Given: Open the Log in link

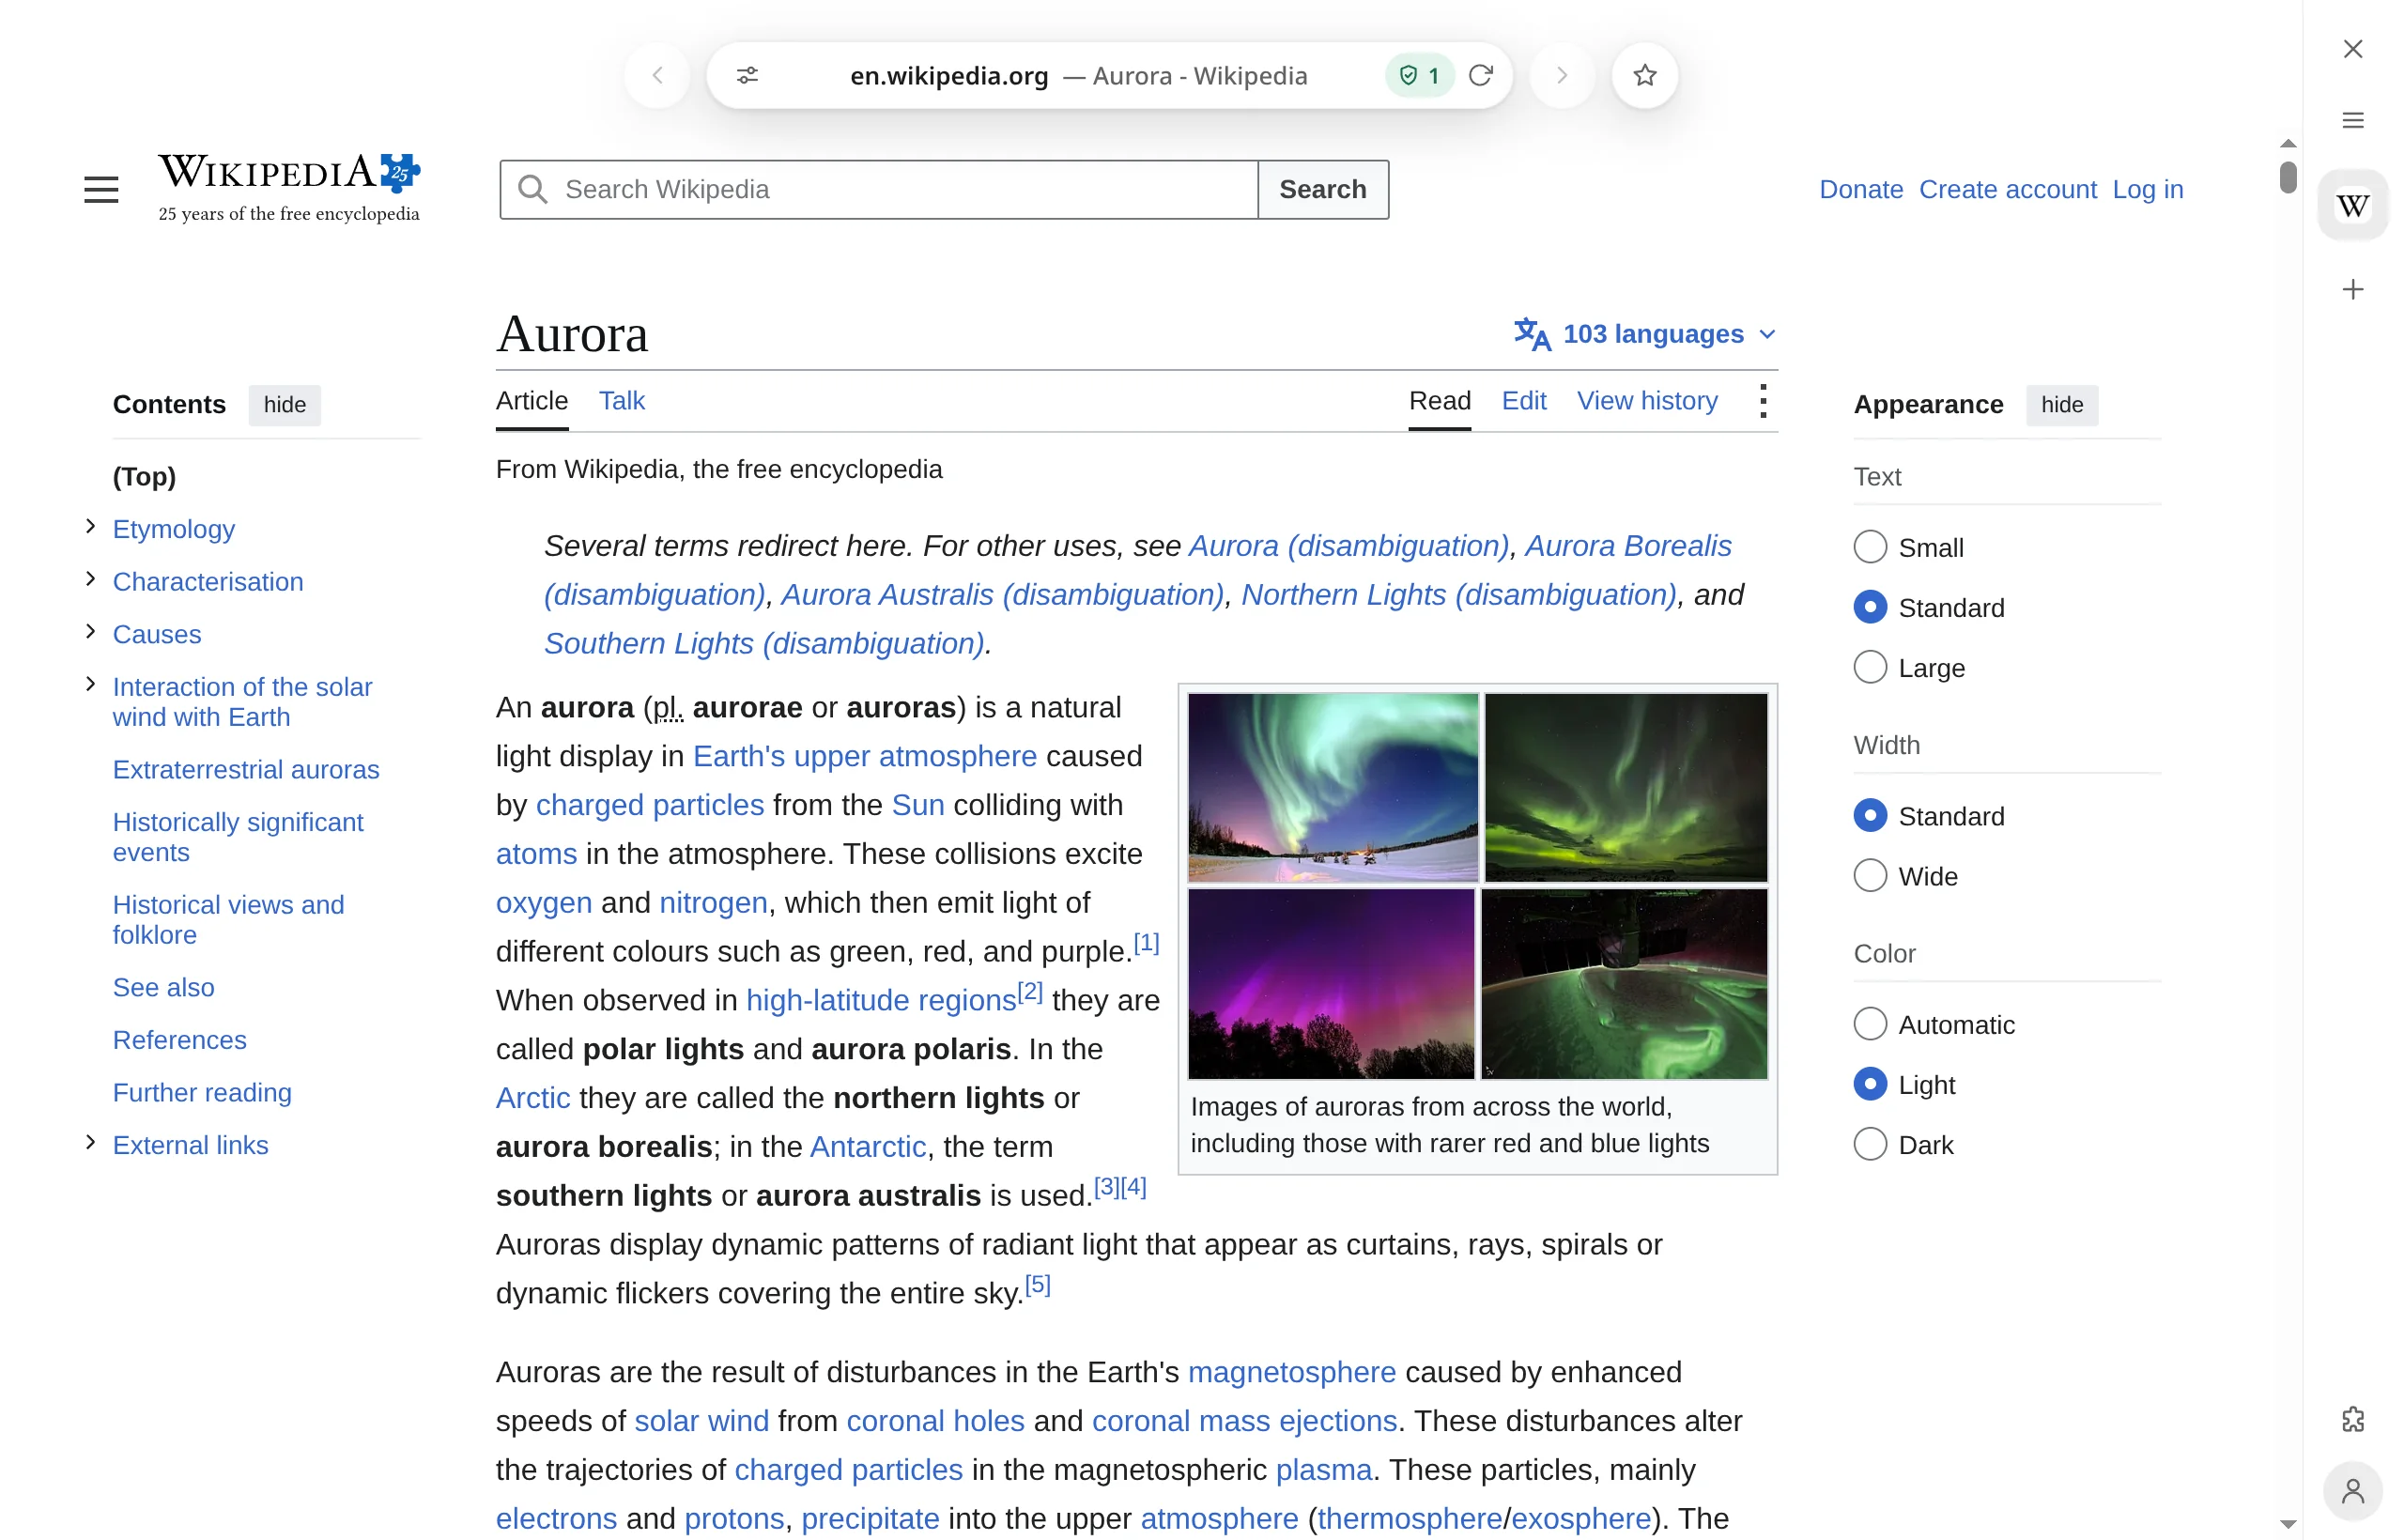Looking at the screenshot, I should [2147, 189].
